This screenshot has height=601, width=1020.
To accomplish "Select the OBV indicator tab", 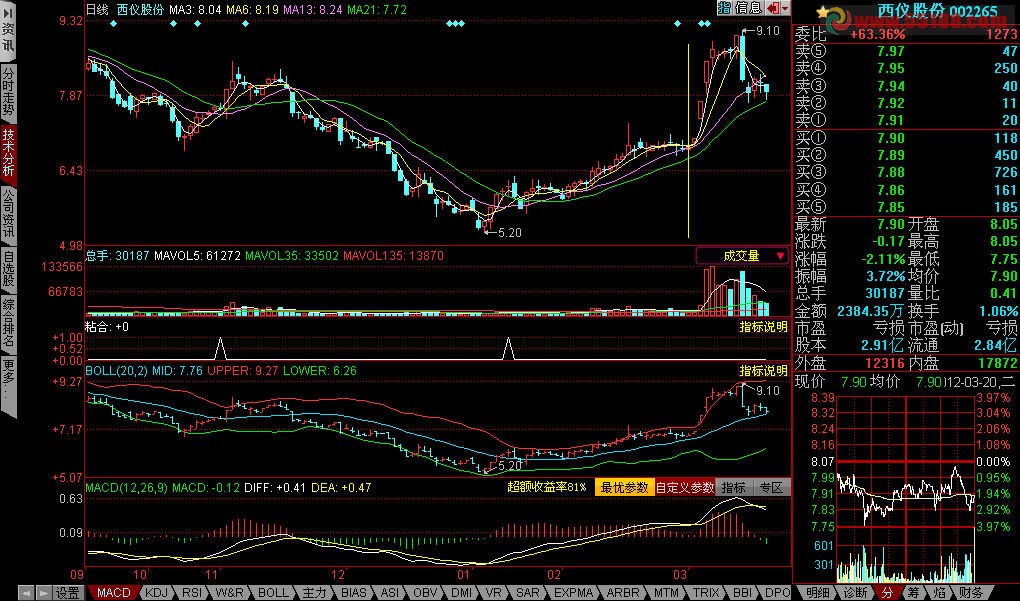I will 425,593.
